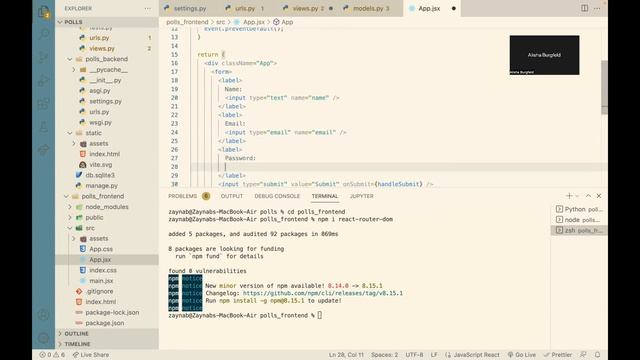This screenshot has height=360, width=640.
Task: Collapse the POLLS root folder
Action: [x=107, y=22]
